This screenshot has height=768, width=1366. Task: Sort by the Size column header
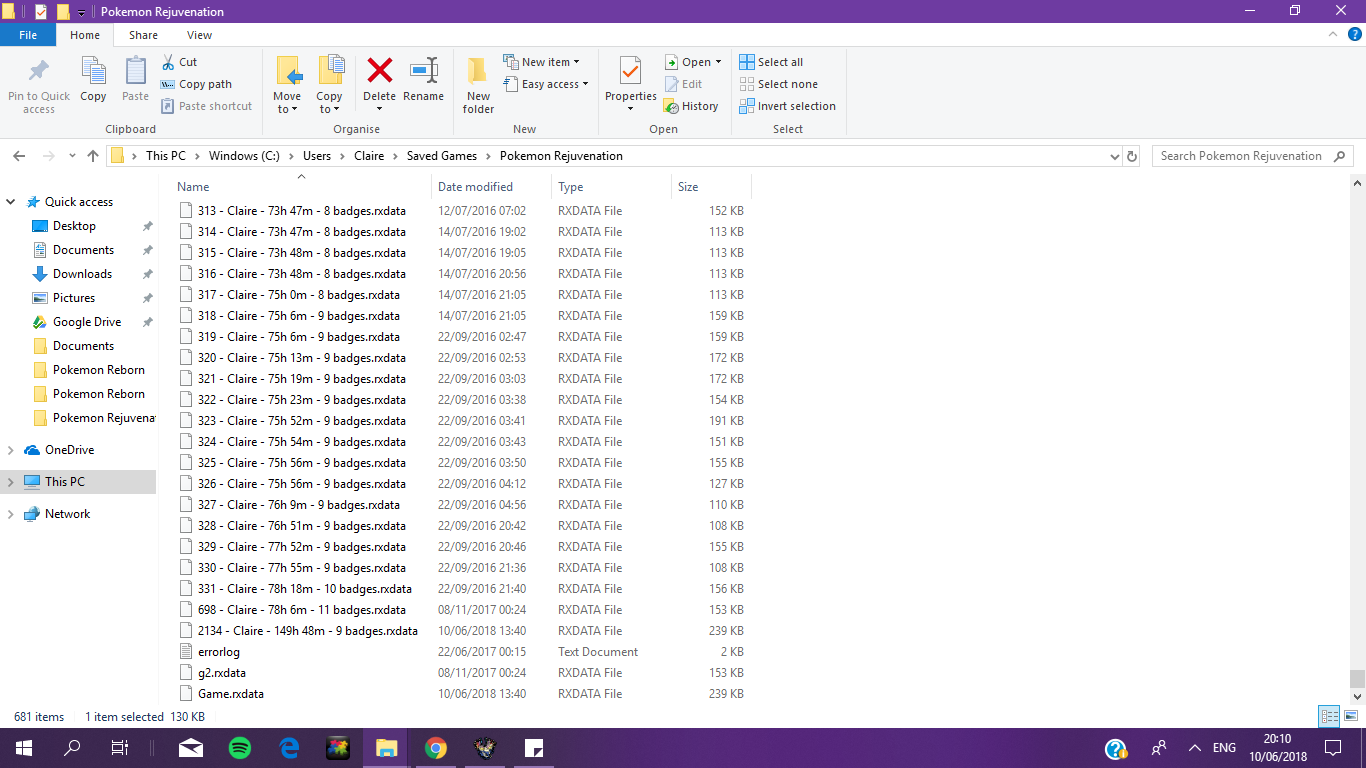[711, 187]
